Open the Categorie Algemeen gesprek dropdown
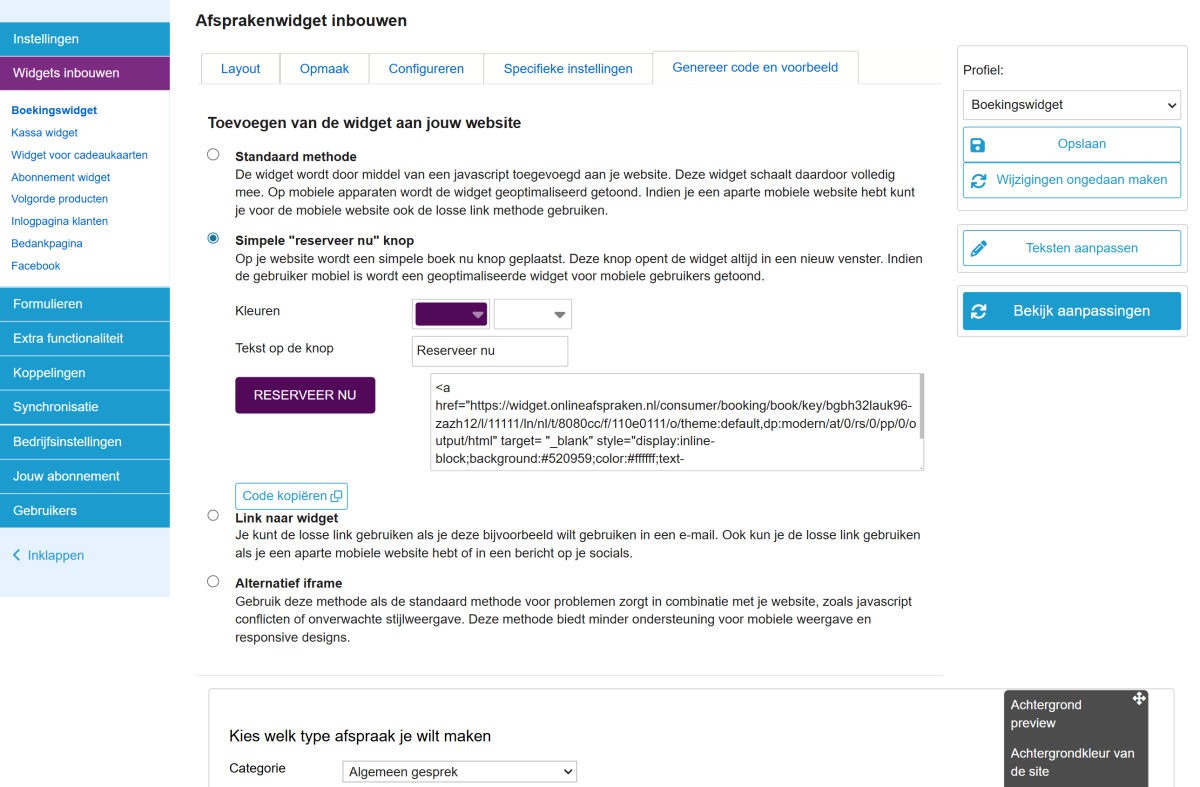The image size is (1200, 787). coord(460,772)
